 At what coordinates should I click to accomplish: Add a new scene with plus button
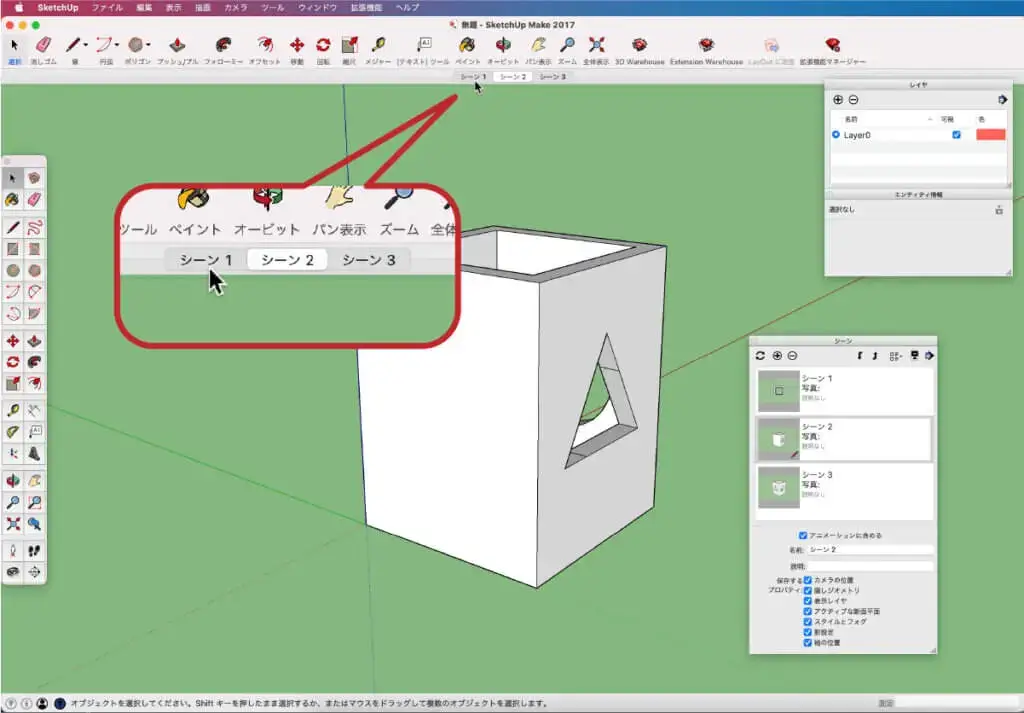(x=777, y=356)
